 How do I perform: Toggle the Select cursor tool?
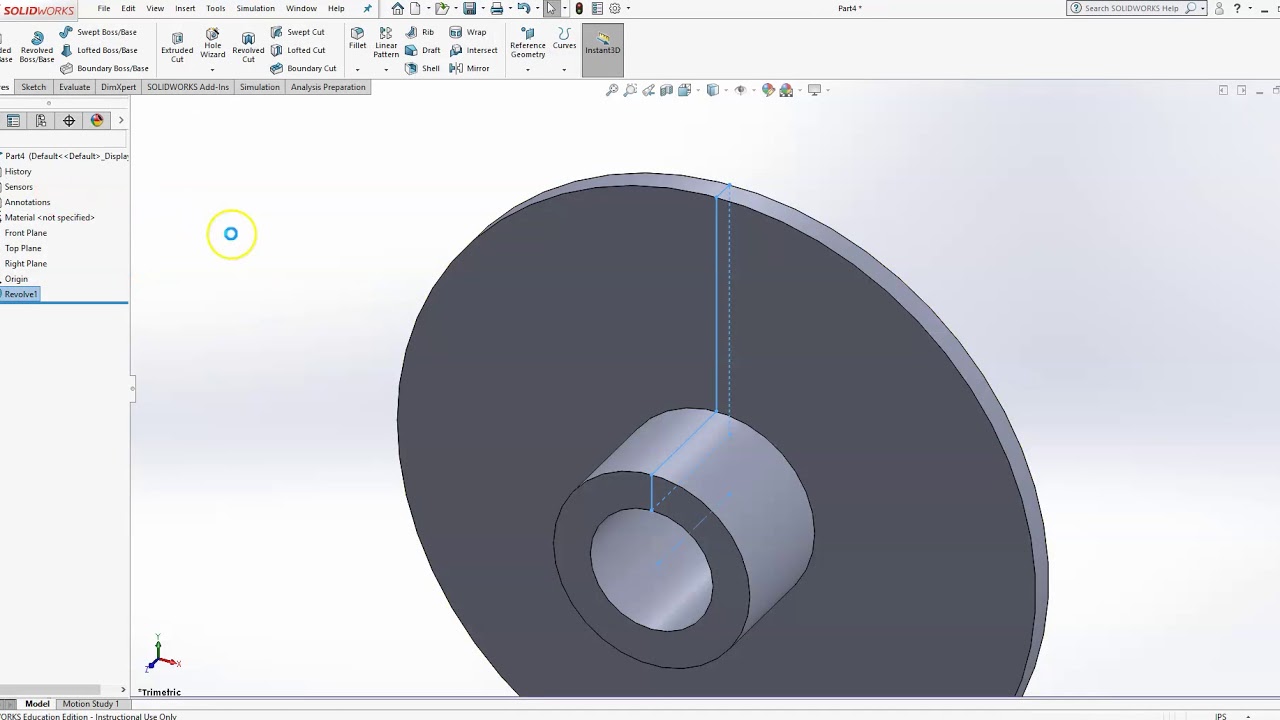[x=550, y=8]
